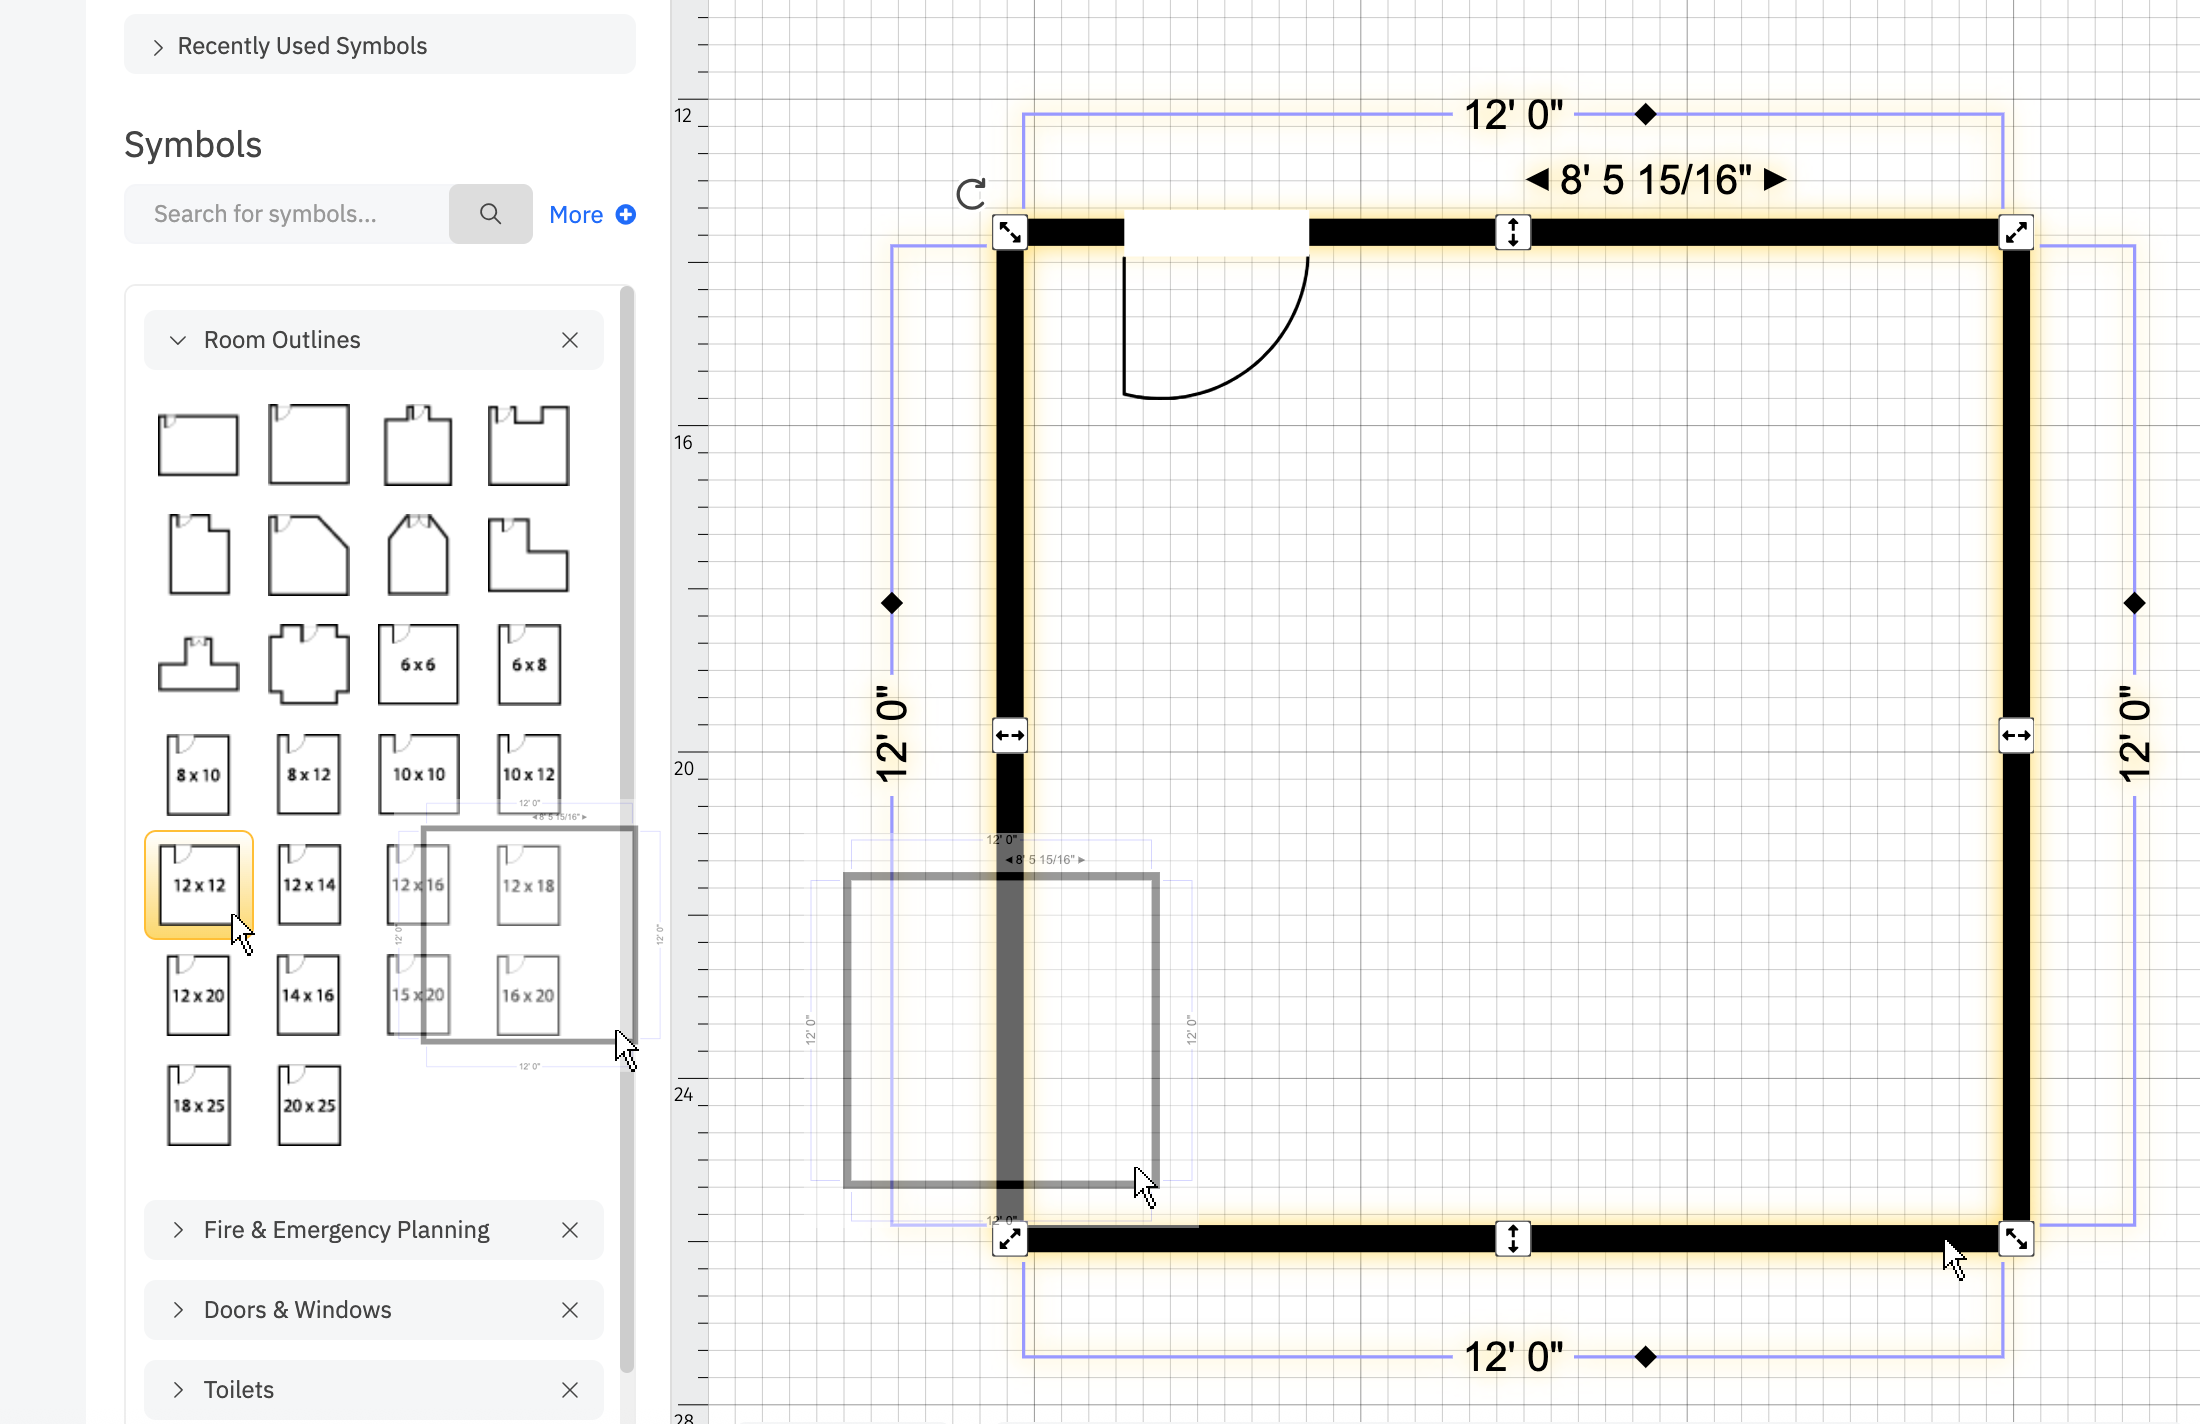Select the 6x6 room outline symbol
The height and width of the screenshot is (1424, 2200).
tap(418, 663)
